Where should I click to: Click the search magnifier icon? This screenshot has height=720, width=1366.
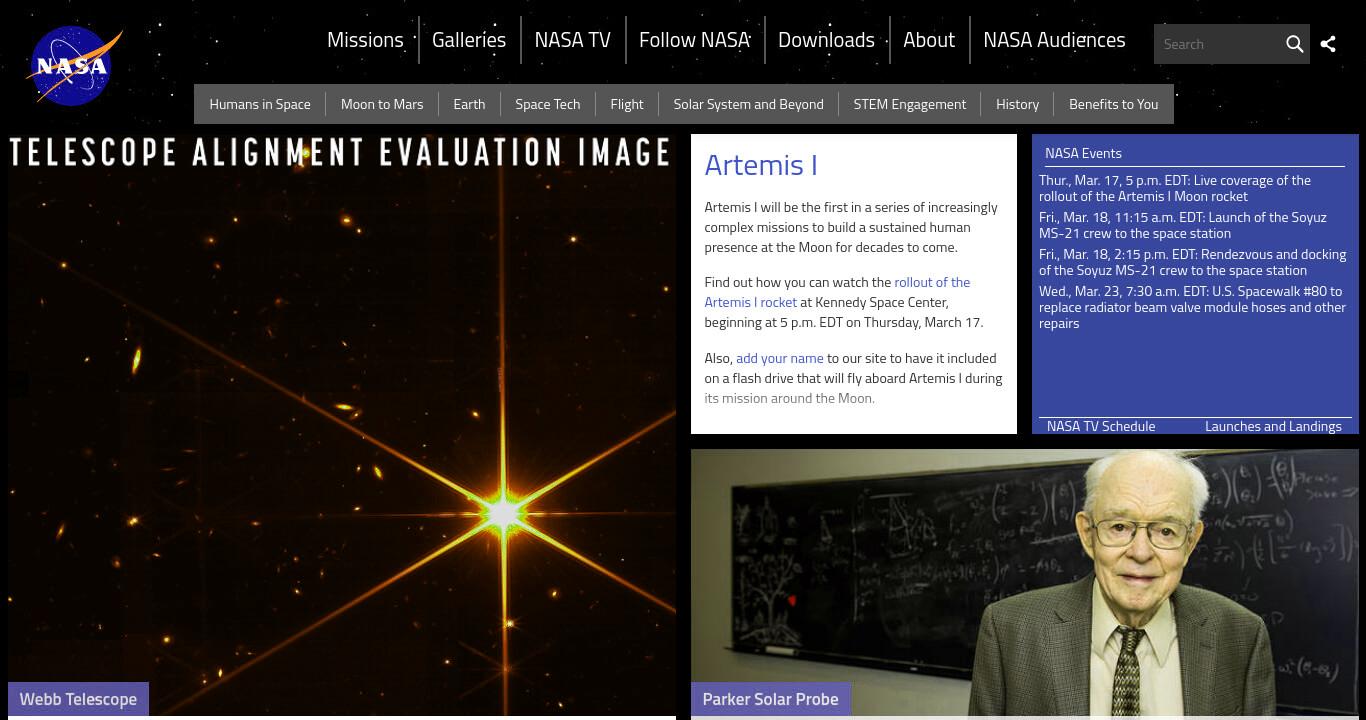[1294, 44]
